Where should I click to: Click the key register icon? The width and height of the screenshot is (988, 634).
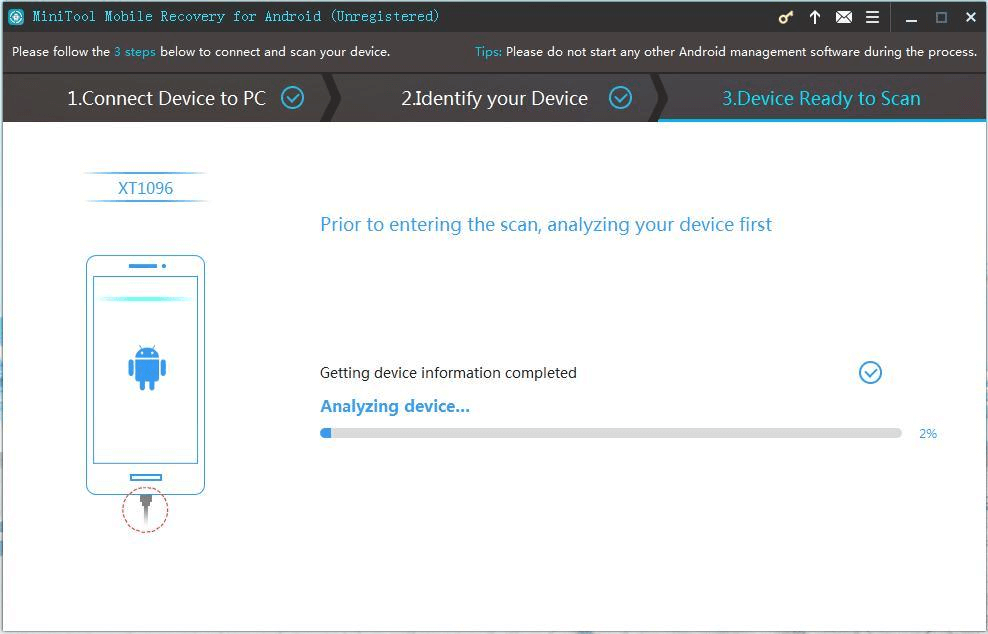point(785,17)
